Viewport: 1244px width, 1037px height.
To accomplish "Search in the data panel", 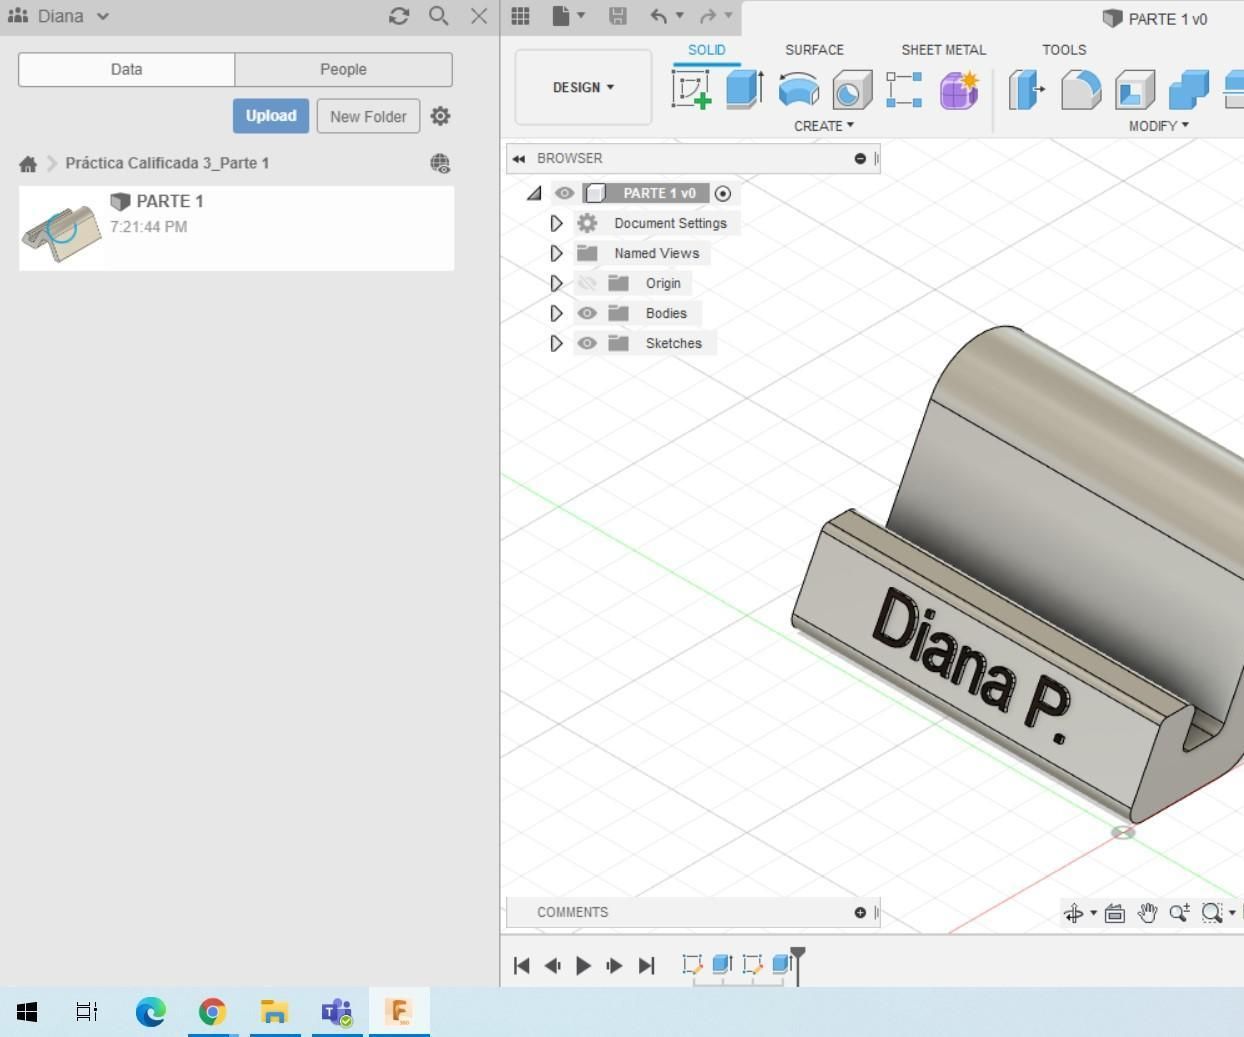I will [x=438, y=16].
